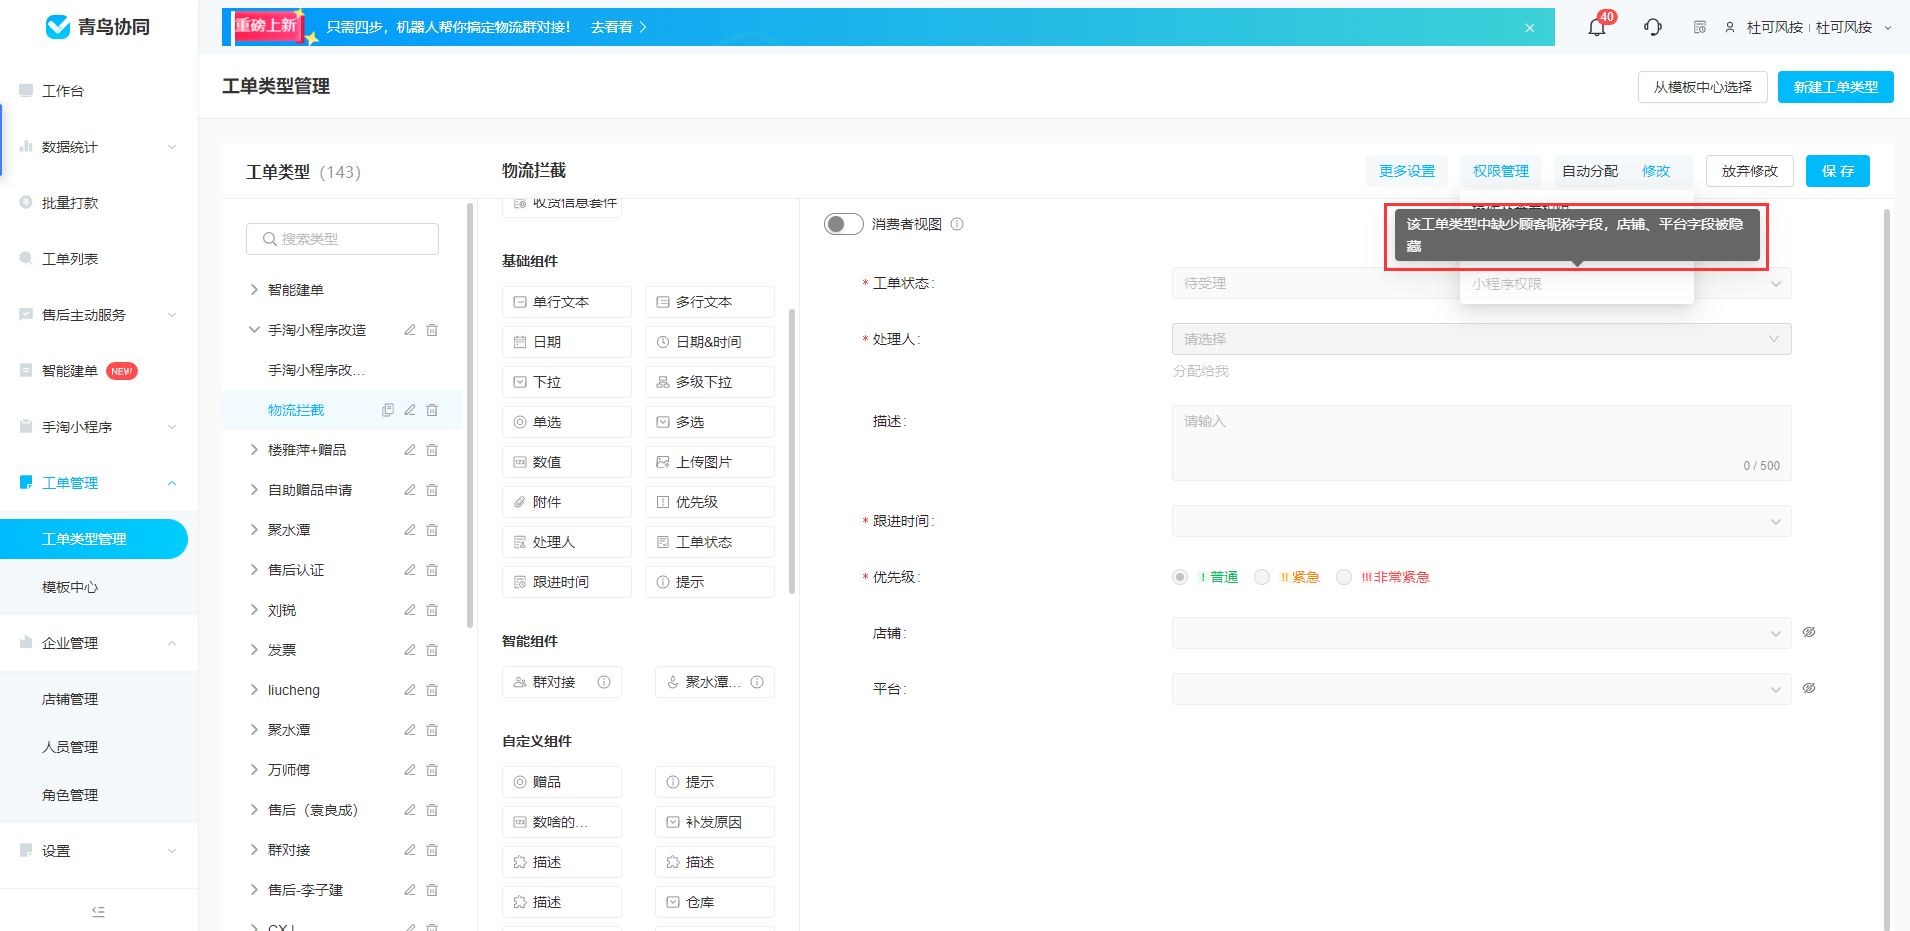Expand 数据统计 sidebar menu
Screen dimensions: 1910x931
pos(99,147)
